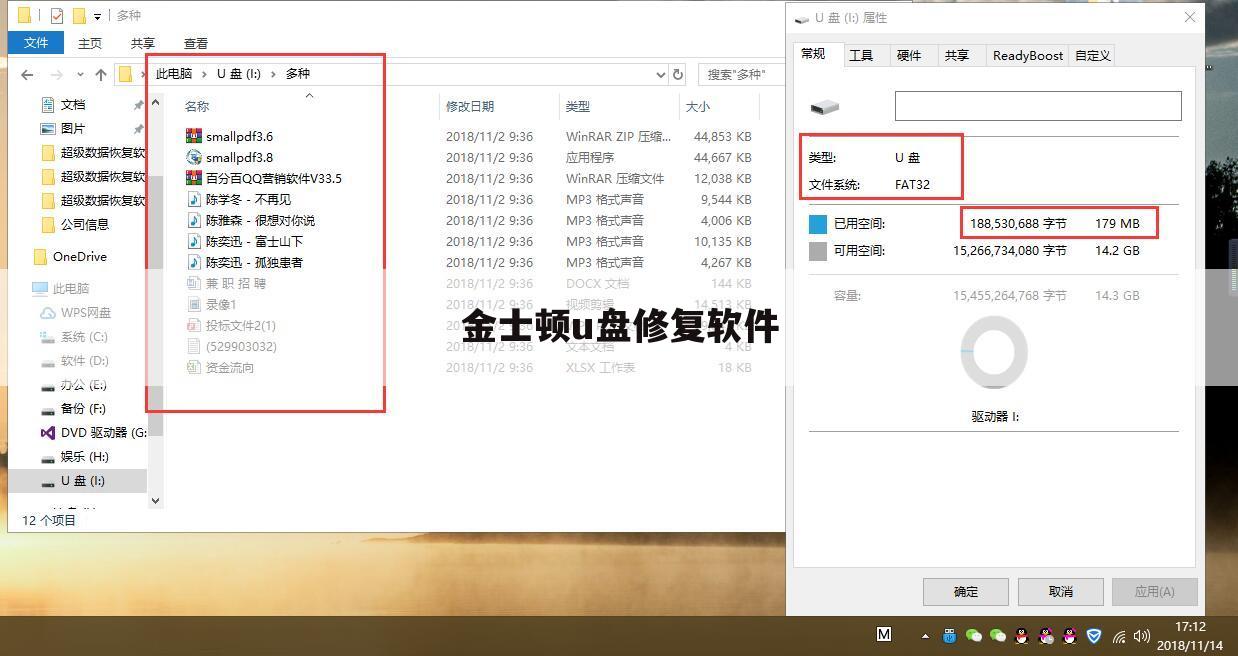Select U 盘 (I:) in navigation pane
1238x656 pixels.
click(x=82, y=480)
